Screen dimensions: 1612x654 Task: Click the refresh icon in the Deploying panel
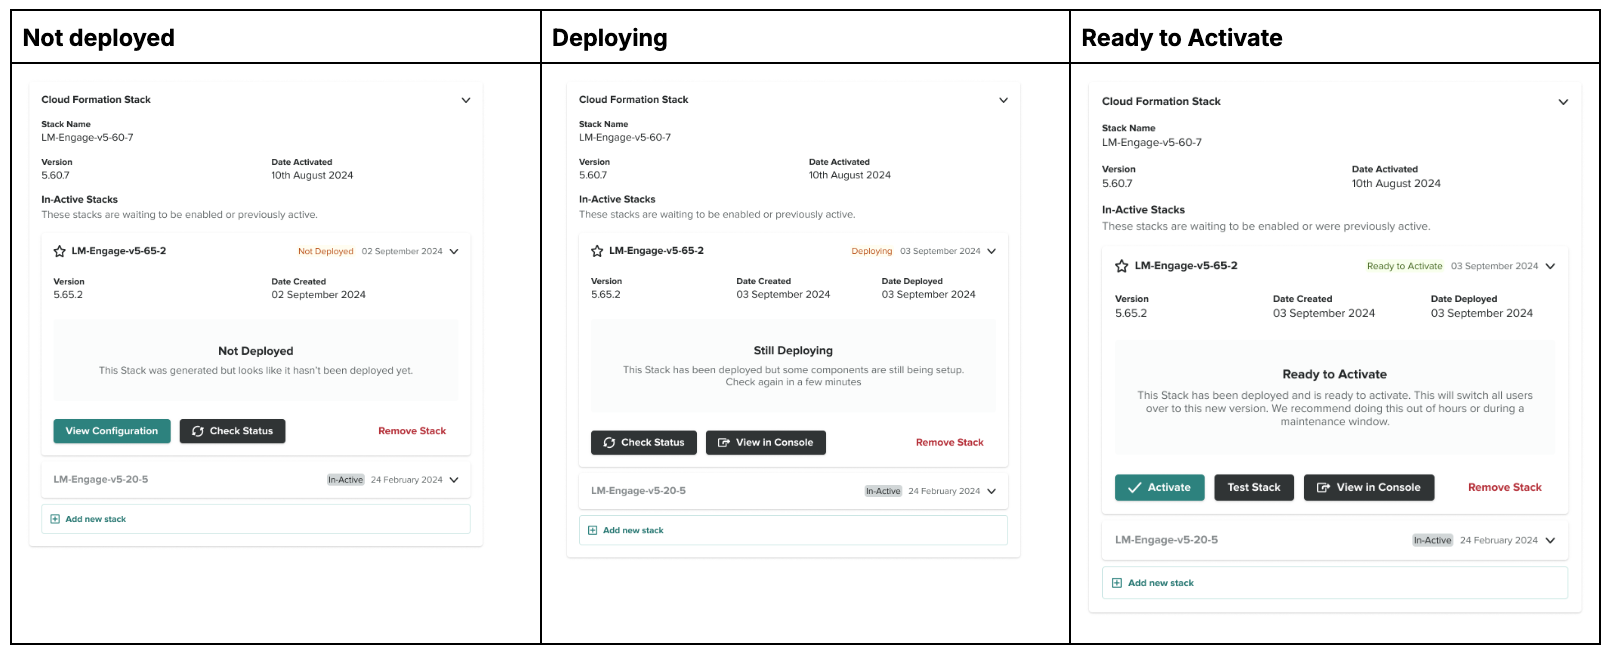tap(609, 442)
